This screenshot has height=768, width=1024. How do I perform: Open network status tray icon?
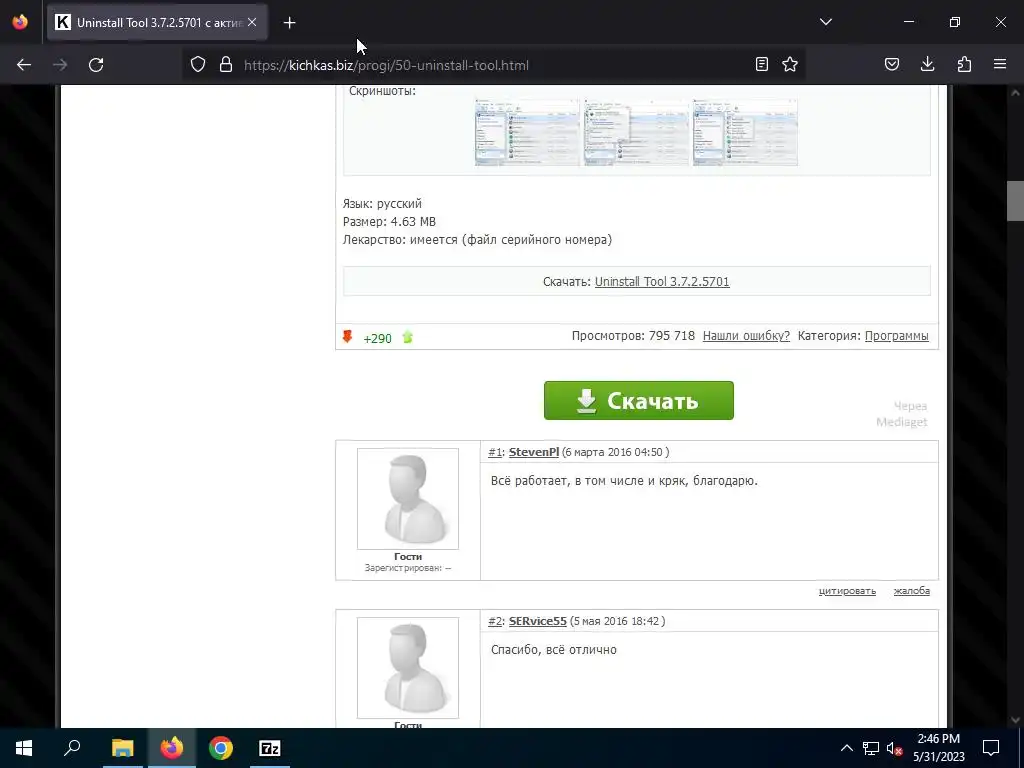pos(871,748)
